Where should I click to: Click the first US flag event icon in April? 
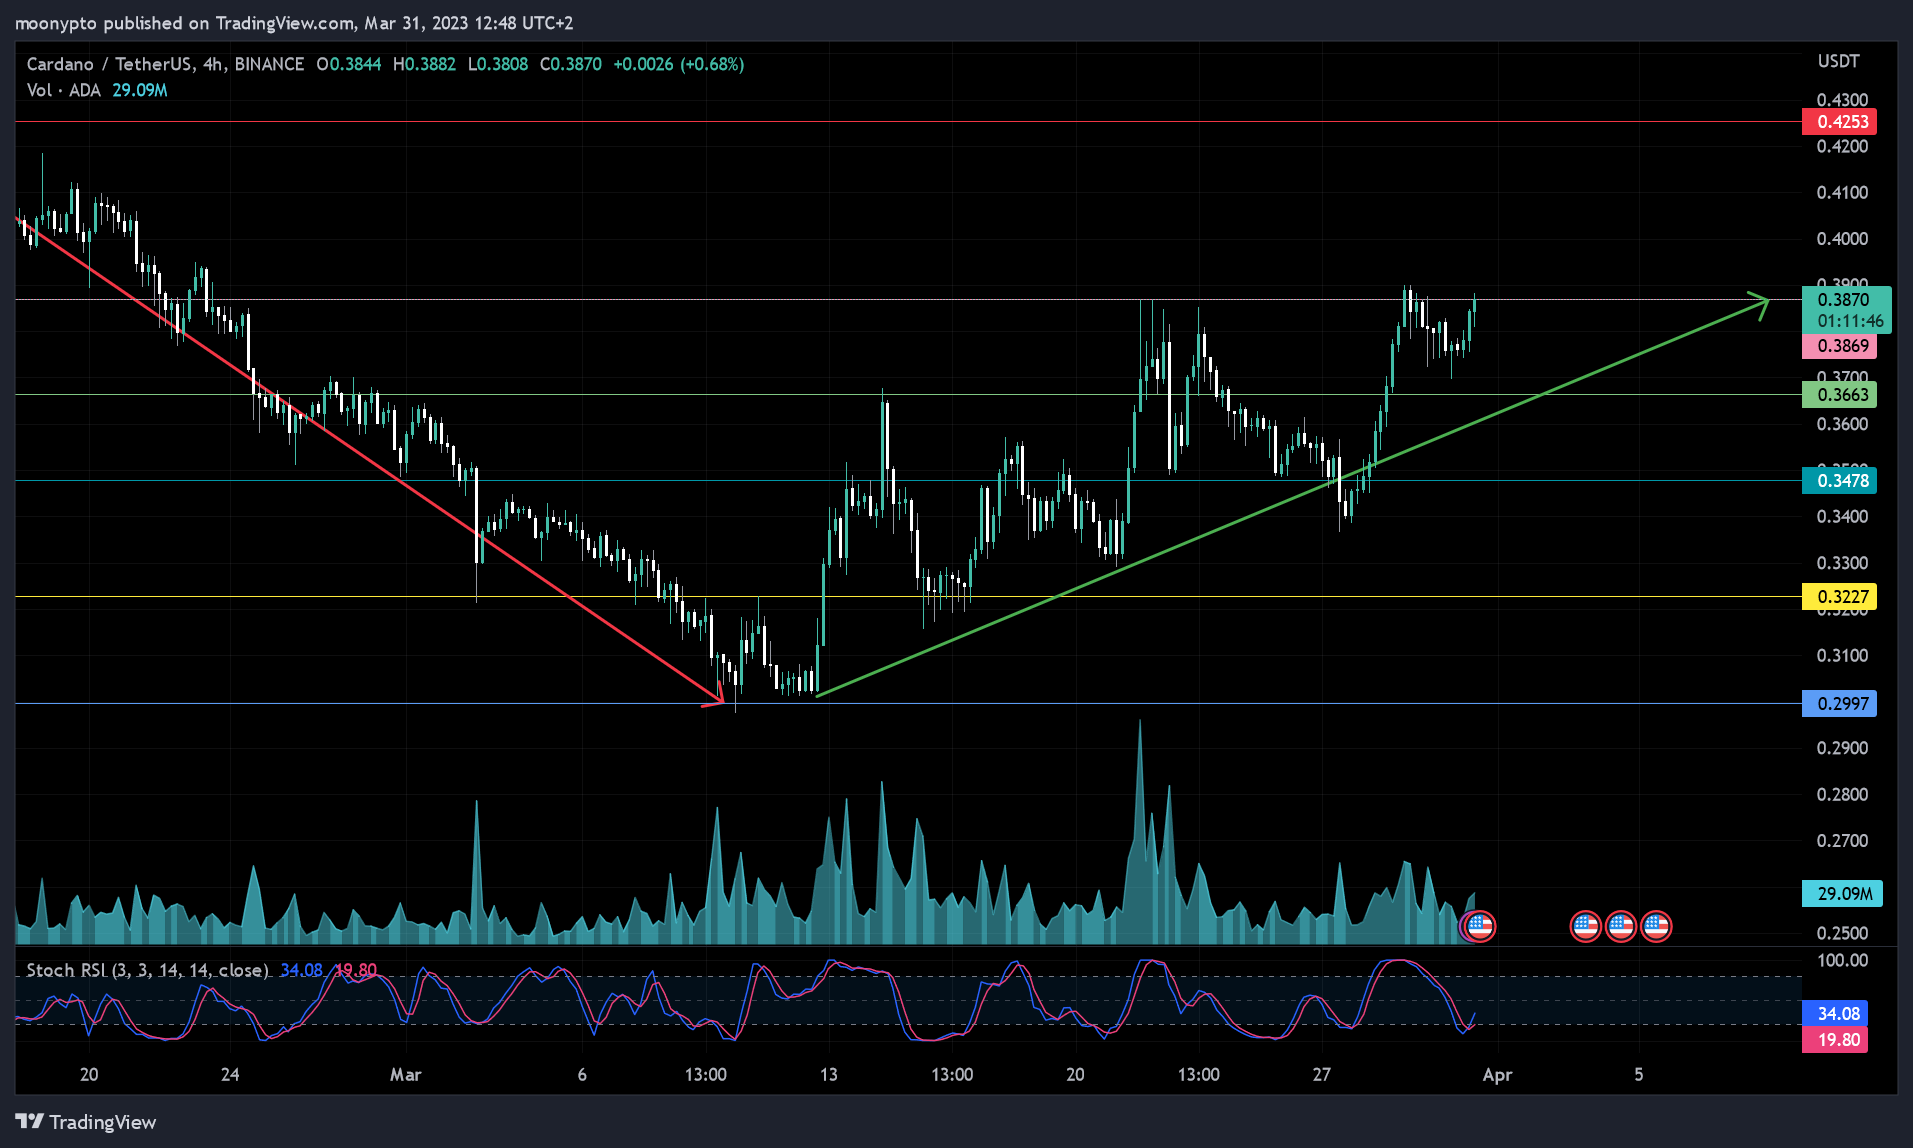(1585, 926)
